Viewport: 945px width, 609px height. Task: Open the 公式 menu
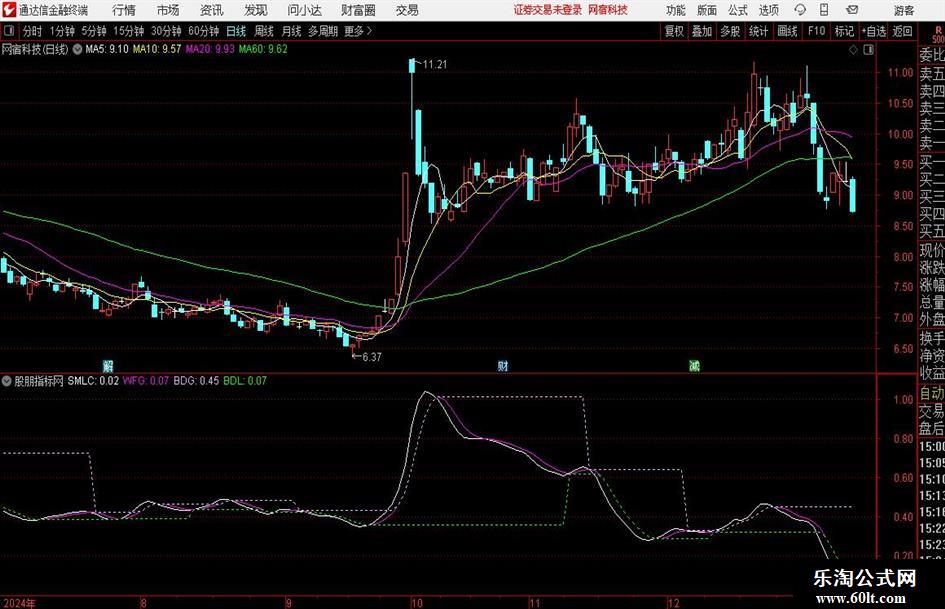[738, 10]
